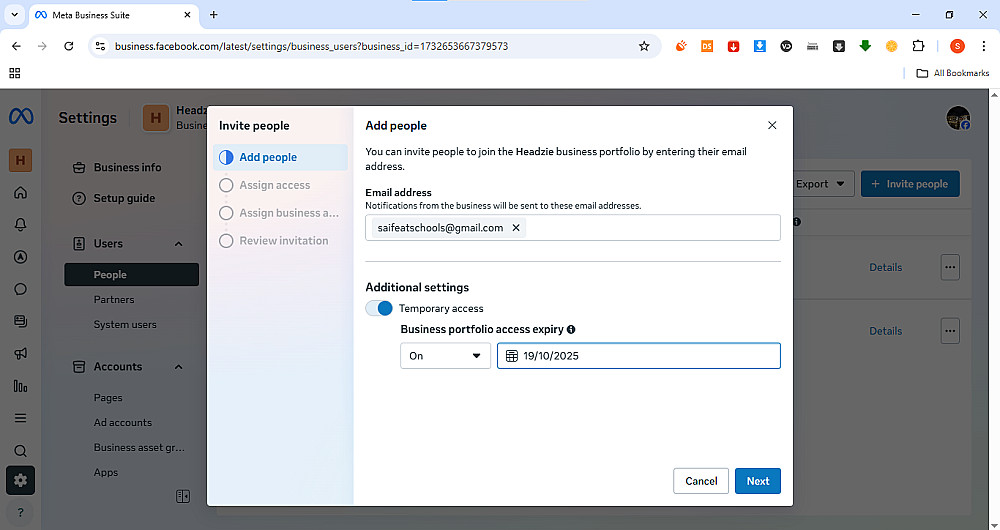Go to Business info settings
Screen dimensions: 1000x530
coord(127,167)
